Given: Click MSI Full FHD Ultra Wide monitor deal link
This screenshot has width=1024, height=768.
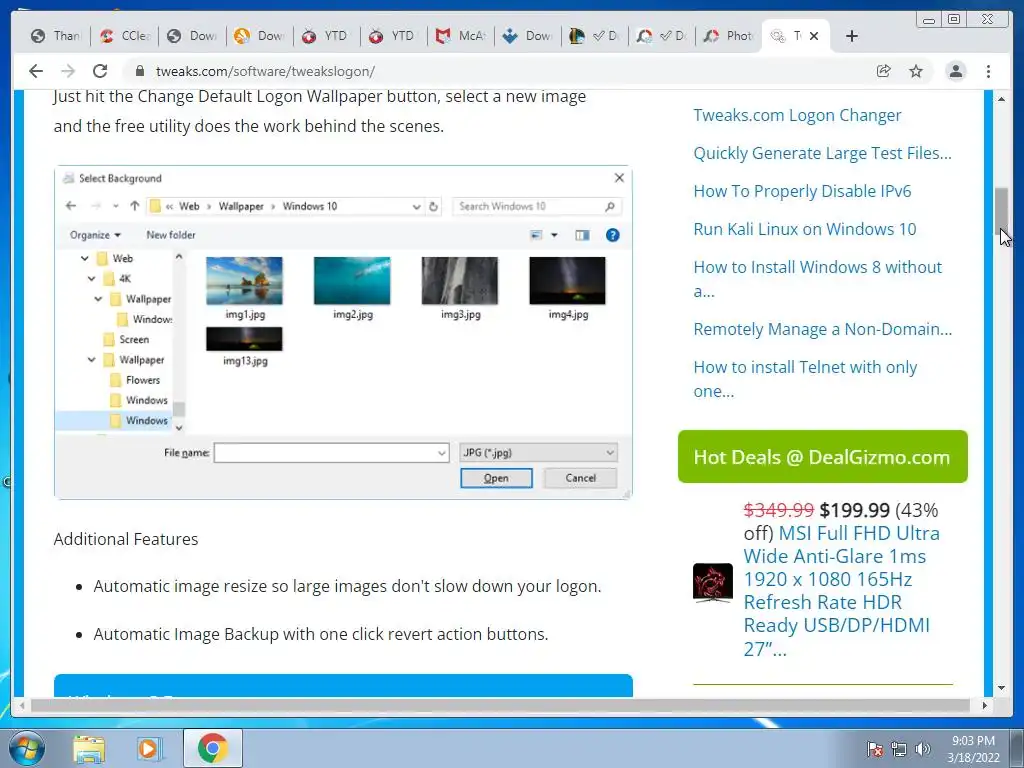Looking at the screenshot, I should 841,590.
